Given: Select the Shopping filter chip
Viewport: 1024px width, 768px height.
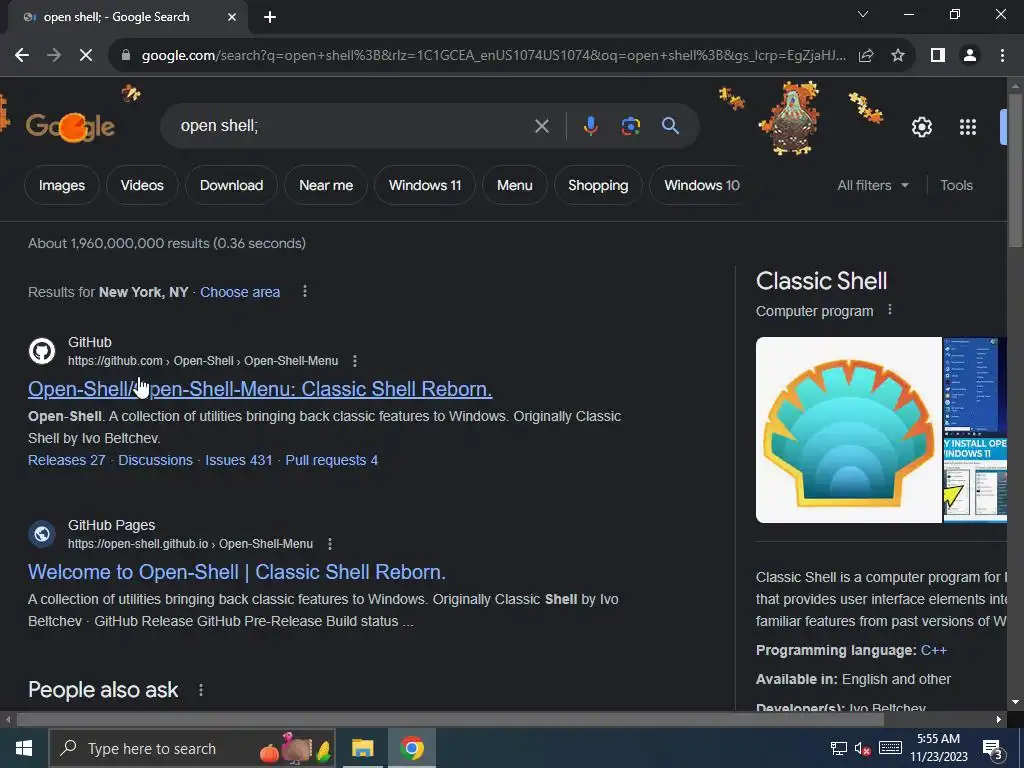Looking at the screenshot, I should [598, 185].
